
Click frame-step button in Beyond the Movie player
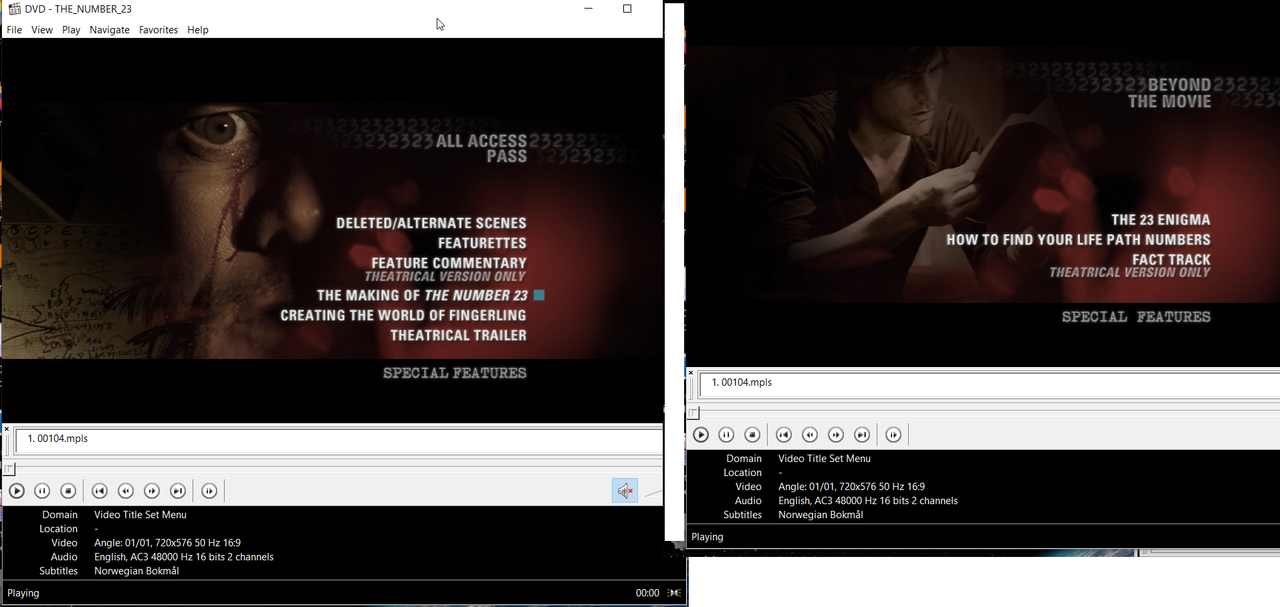pos(894,435)
